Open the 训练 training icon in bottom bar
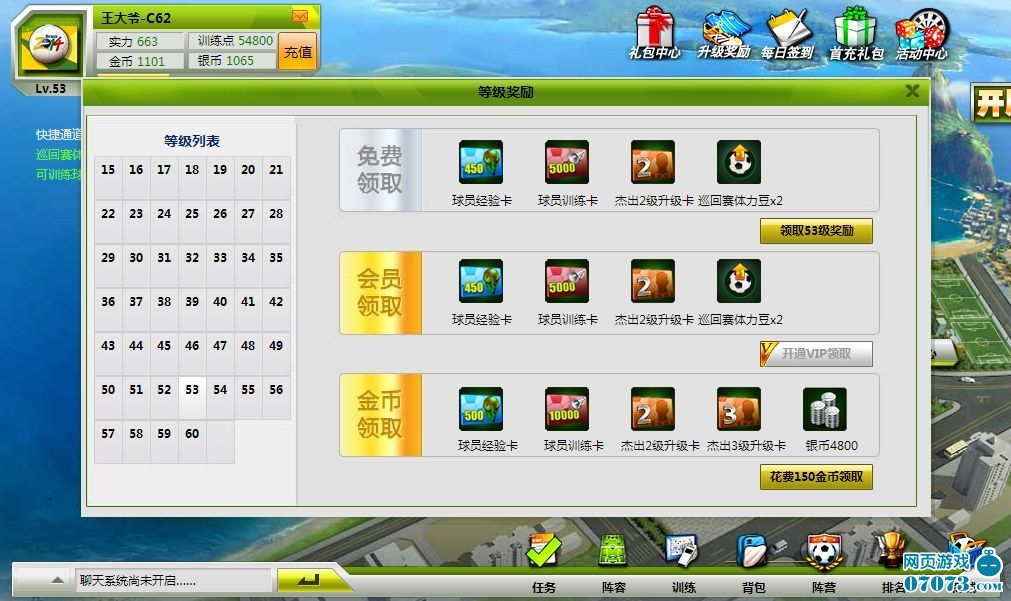1011x601 pixels. [x=683, y=554]
